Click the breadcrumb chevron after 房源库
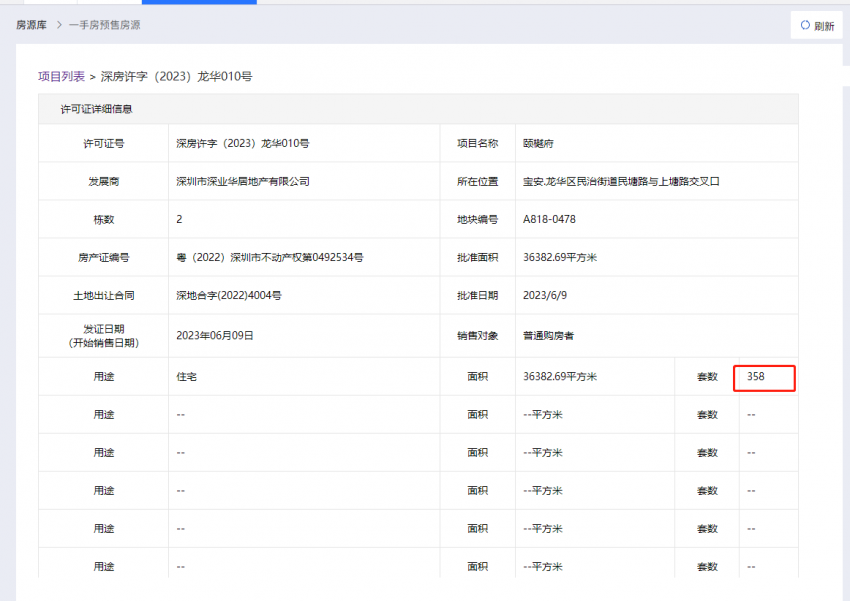Viewport: 850px width, 601px height. pos(59,24)
